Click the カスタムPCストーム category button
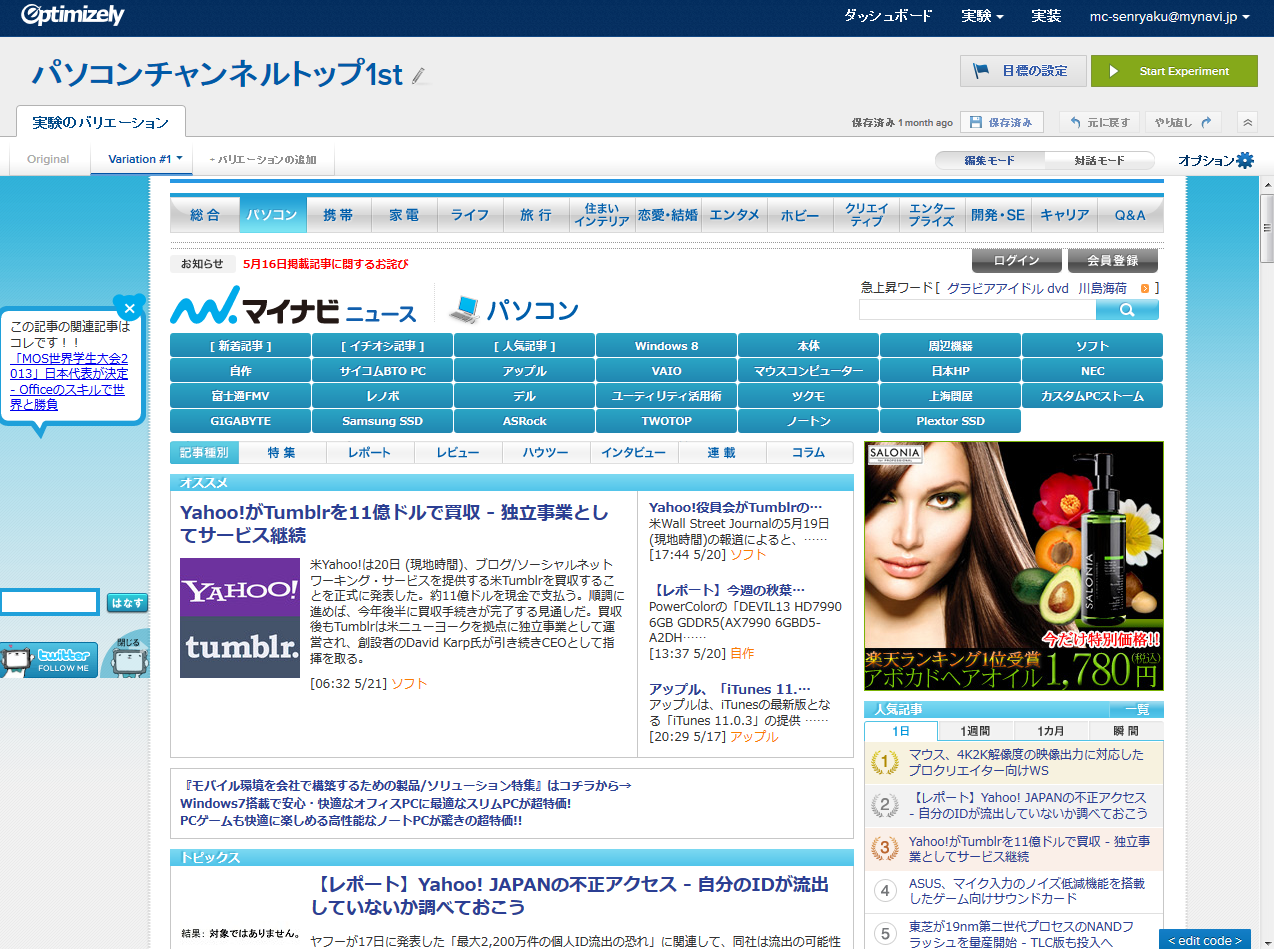The width and height of the screenshot is (1274, 949). click(1093, 396)
